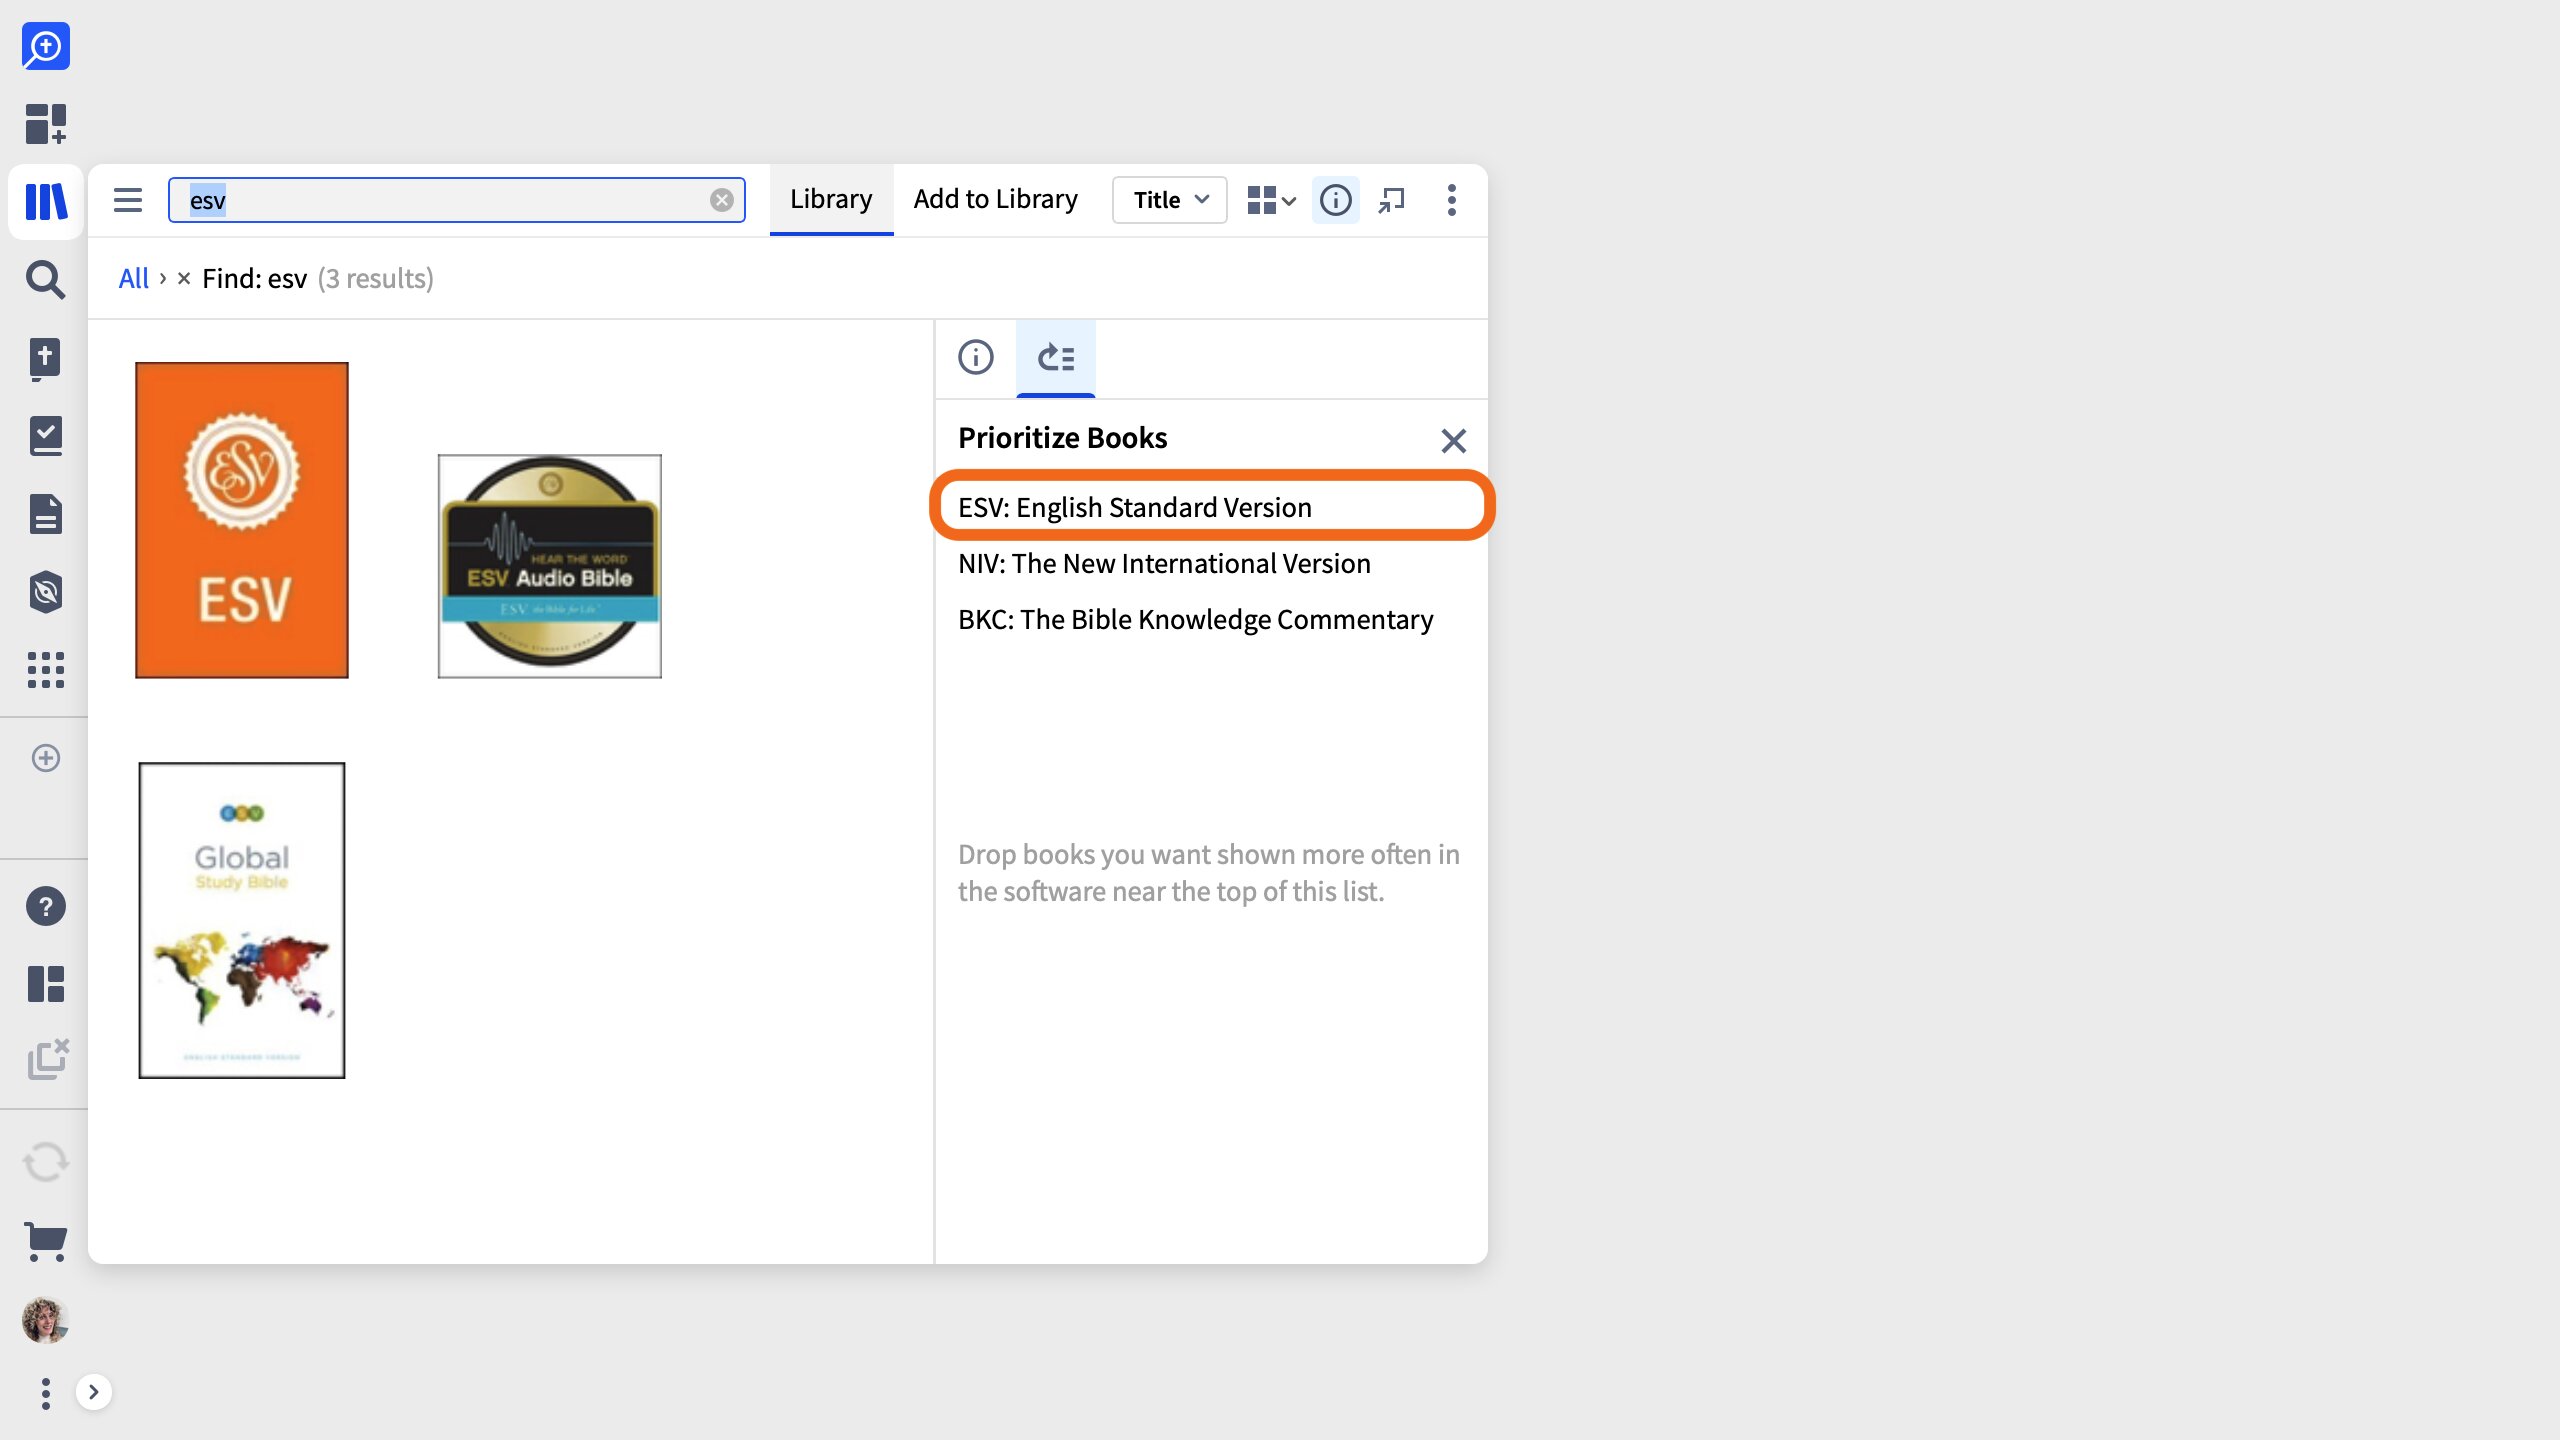Switch to the book info tab
This screenshot has height=1440, width=2560.
point(976,357)
